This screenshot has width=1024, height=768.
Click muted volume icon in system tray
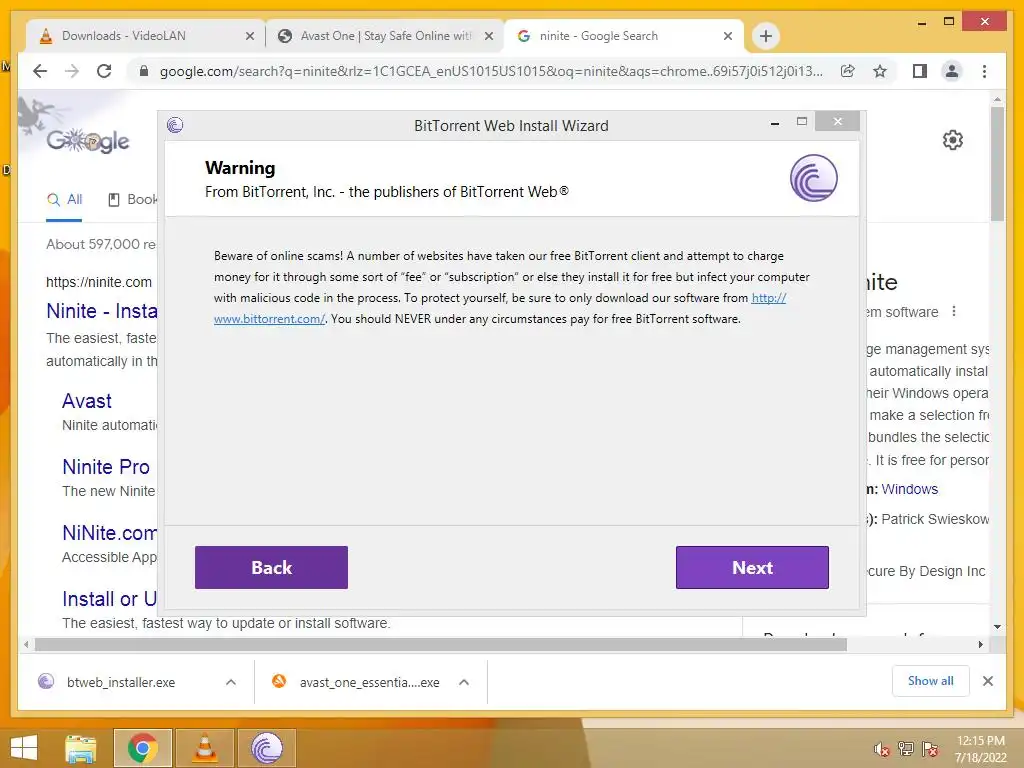[x=882, y=749]
